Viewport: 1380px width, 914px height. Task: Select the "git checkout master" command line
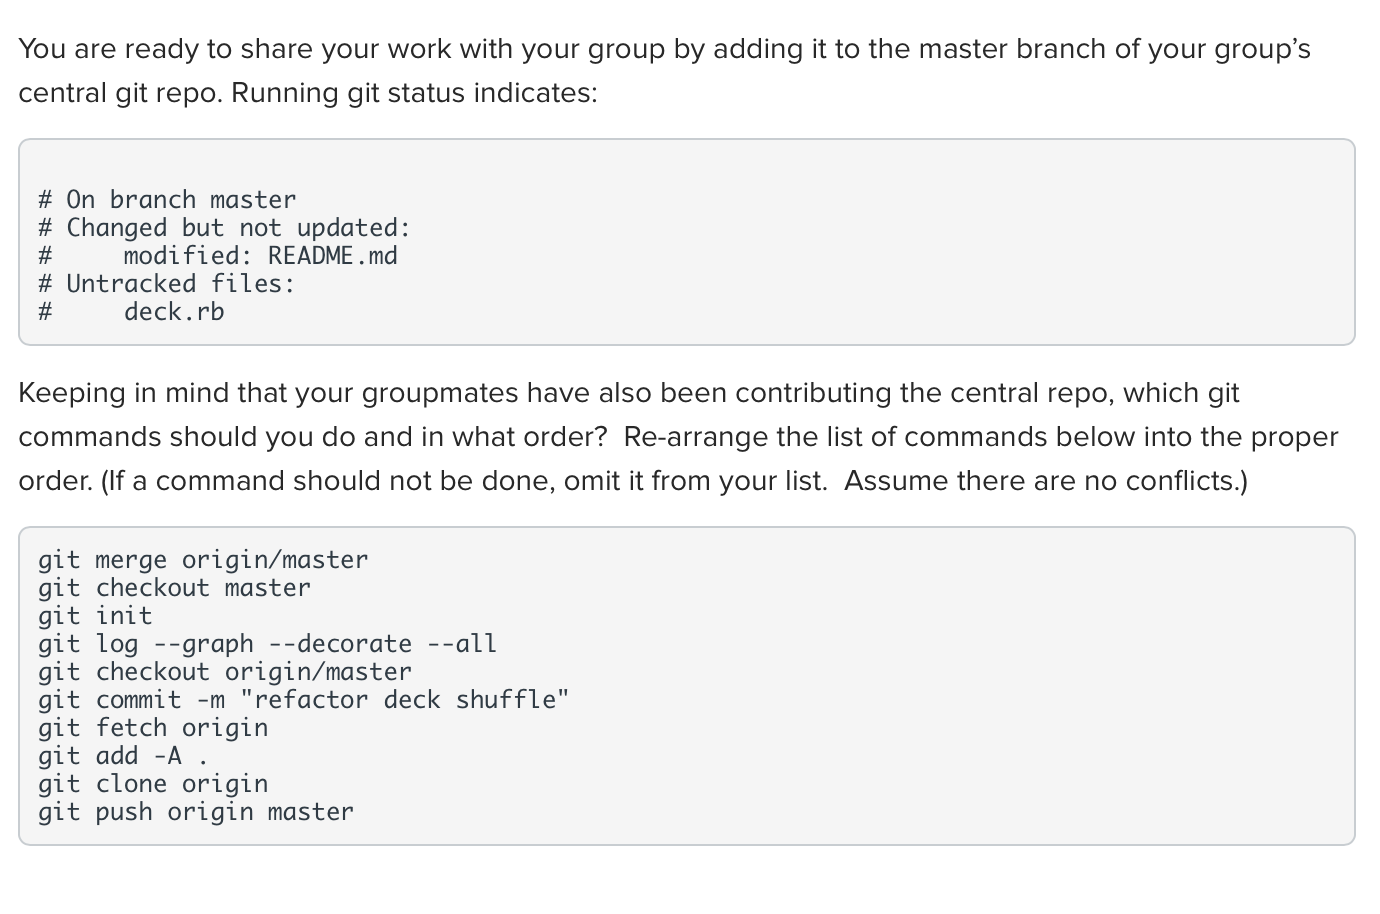[174, 588]
